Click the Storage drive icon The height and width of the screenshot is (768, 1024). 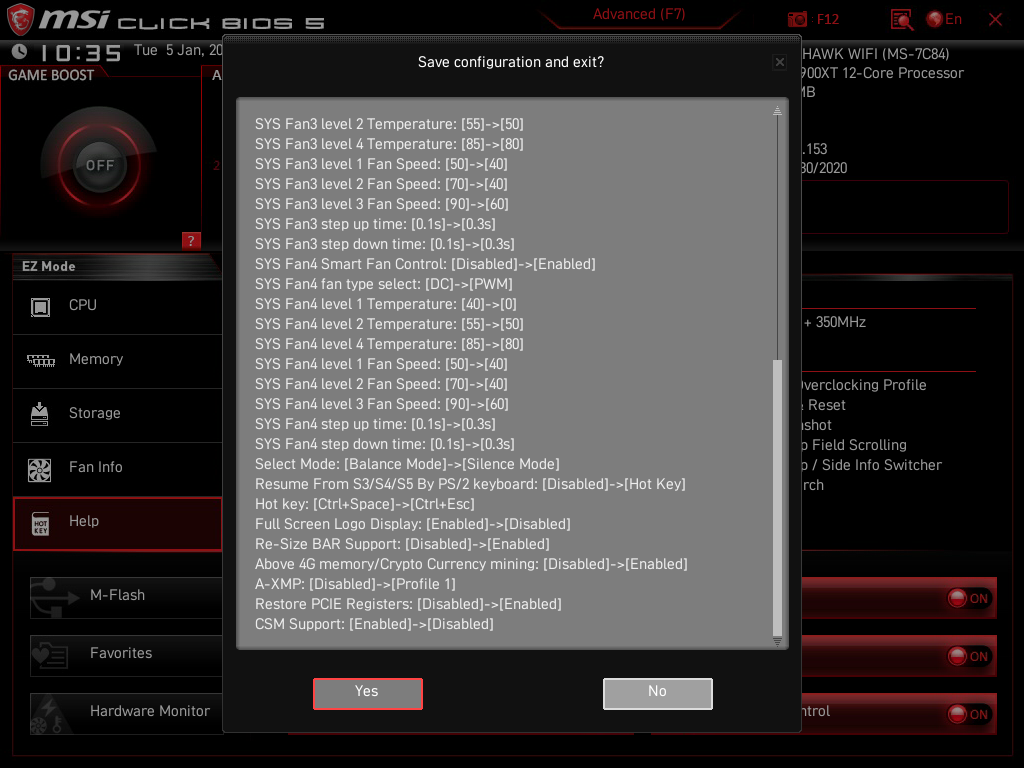pos(40,414)
